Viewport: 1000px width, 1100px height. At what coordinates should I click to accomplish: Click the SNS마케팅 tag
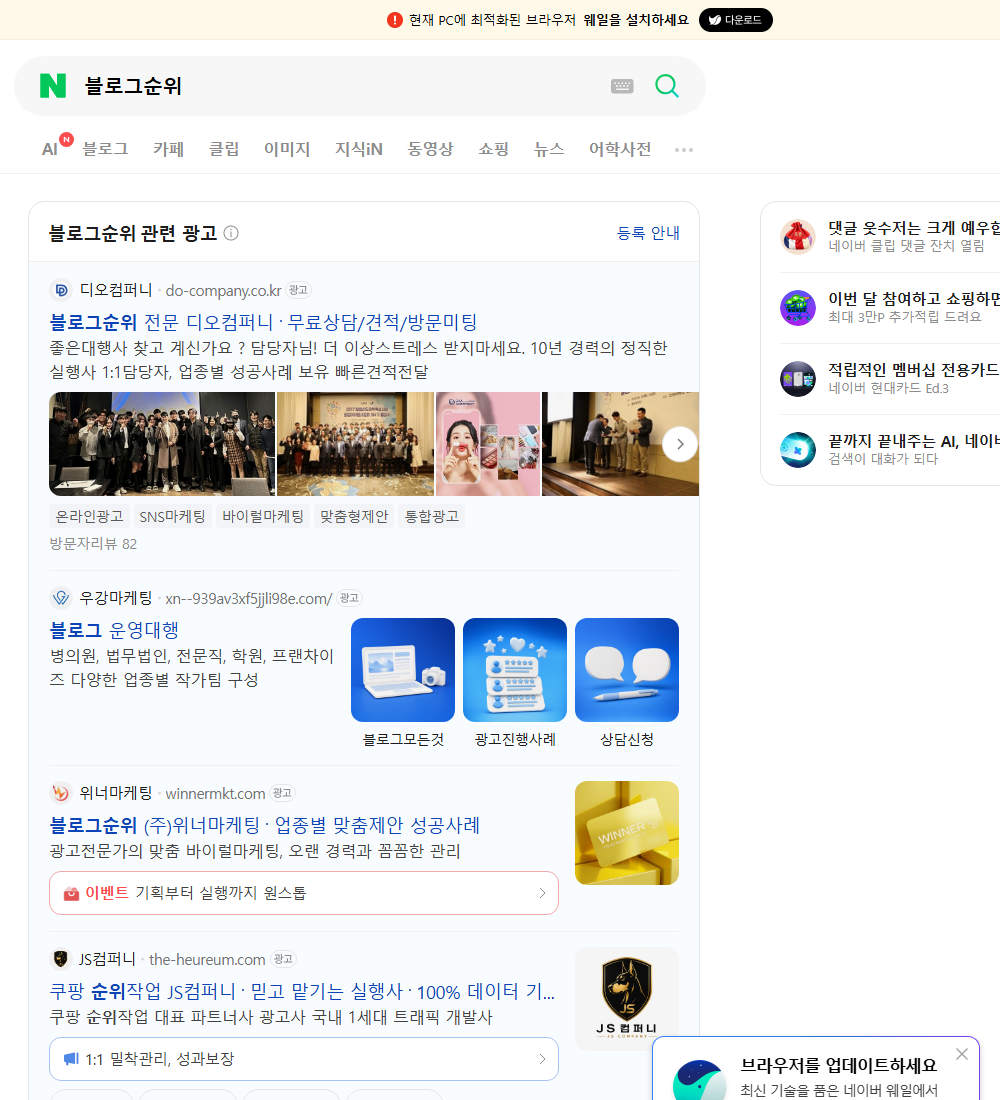pos(172,516)
